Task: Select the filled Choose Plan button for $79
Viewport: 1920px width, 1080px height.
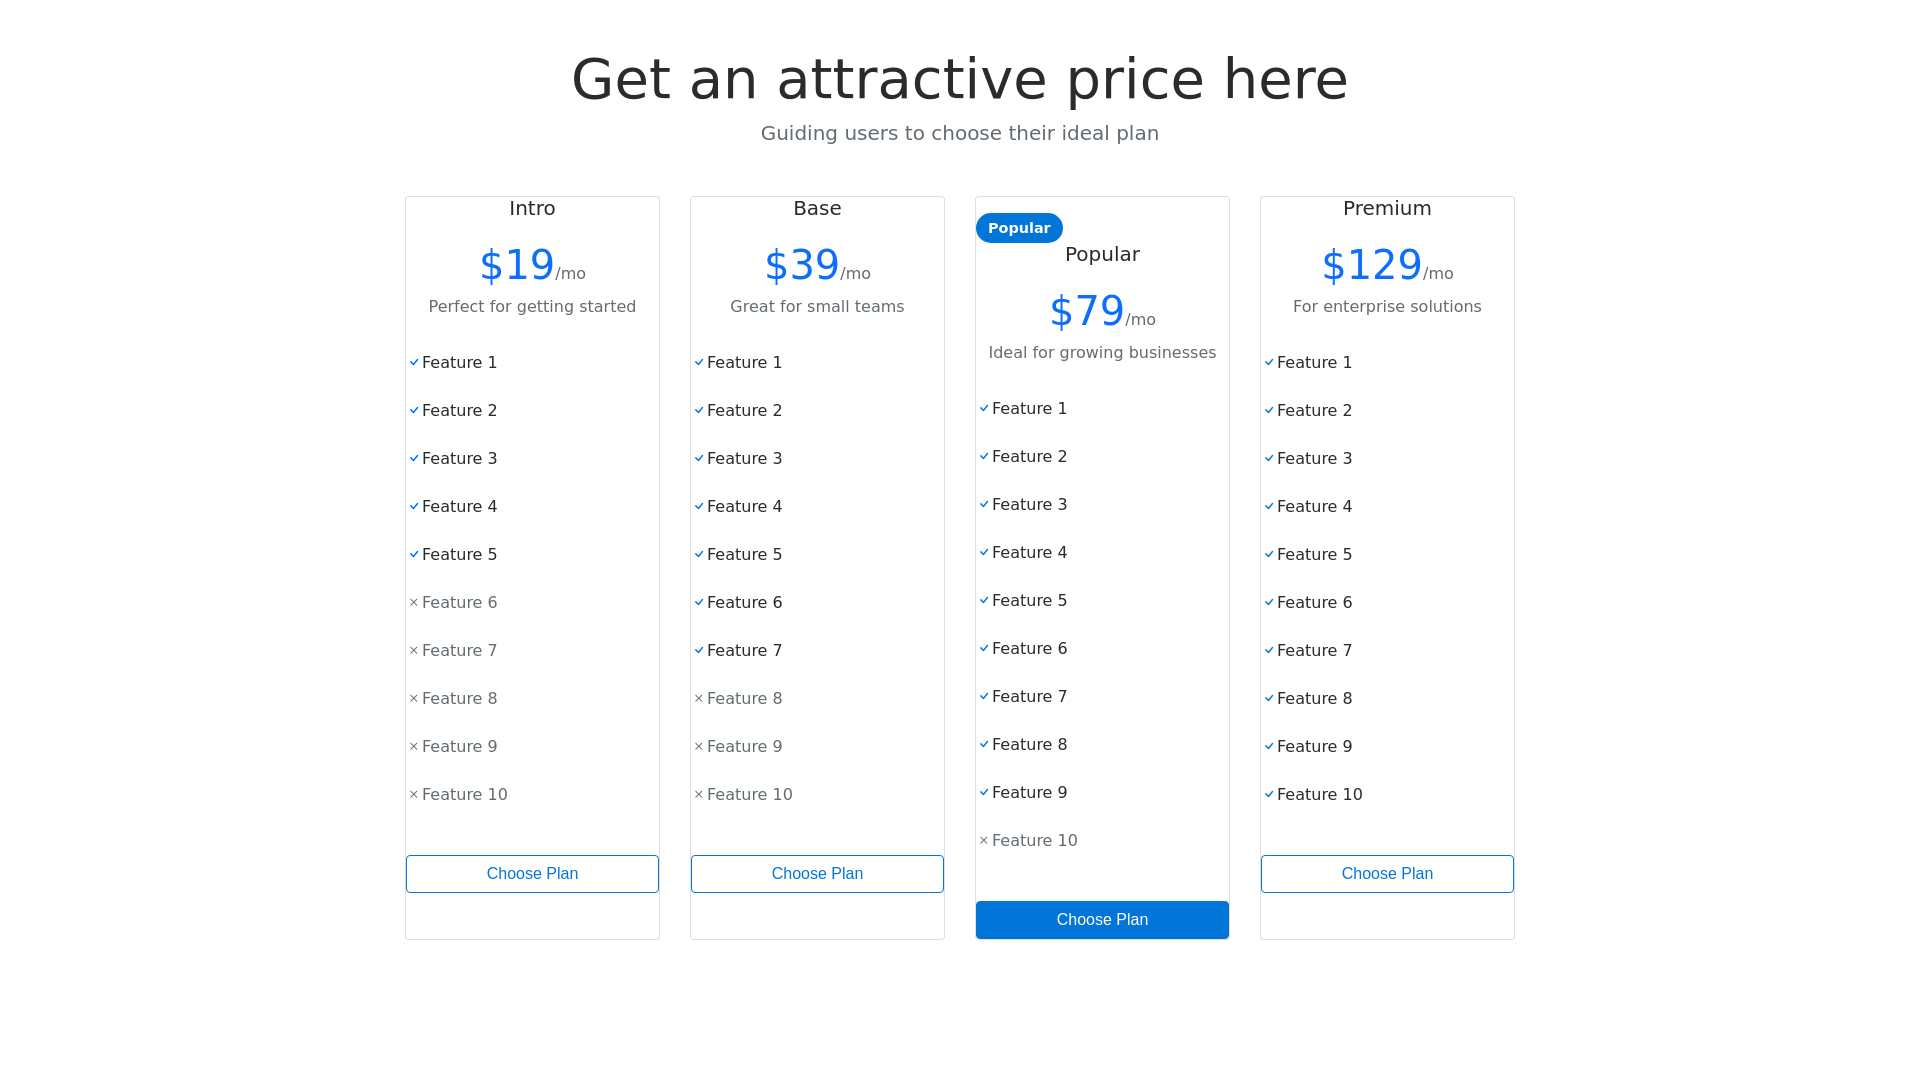Action: (x=1102, y=920)
